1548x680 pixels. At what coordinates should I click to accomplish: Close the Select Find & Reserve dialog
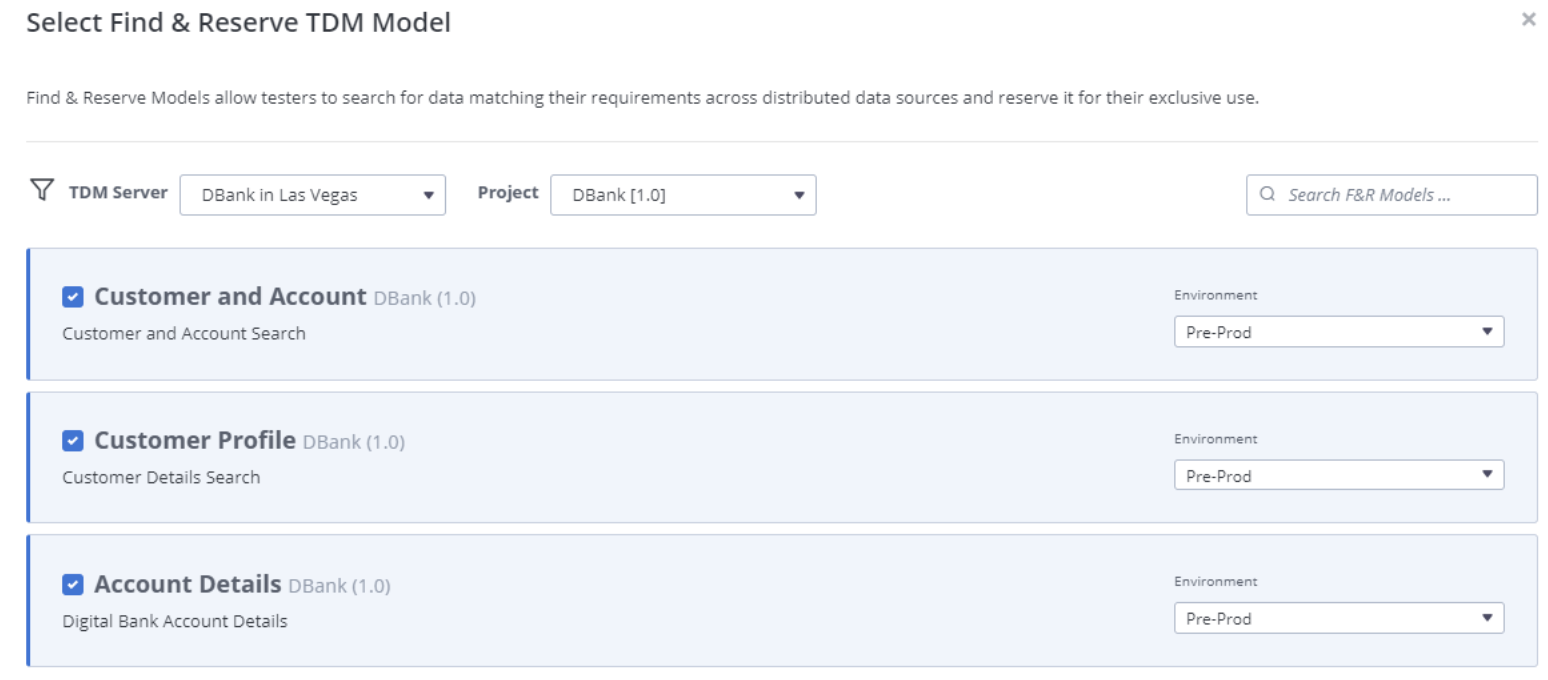(x=1528, y=19)
